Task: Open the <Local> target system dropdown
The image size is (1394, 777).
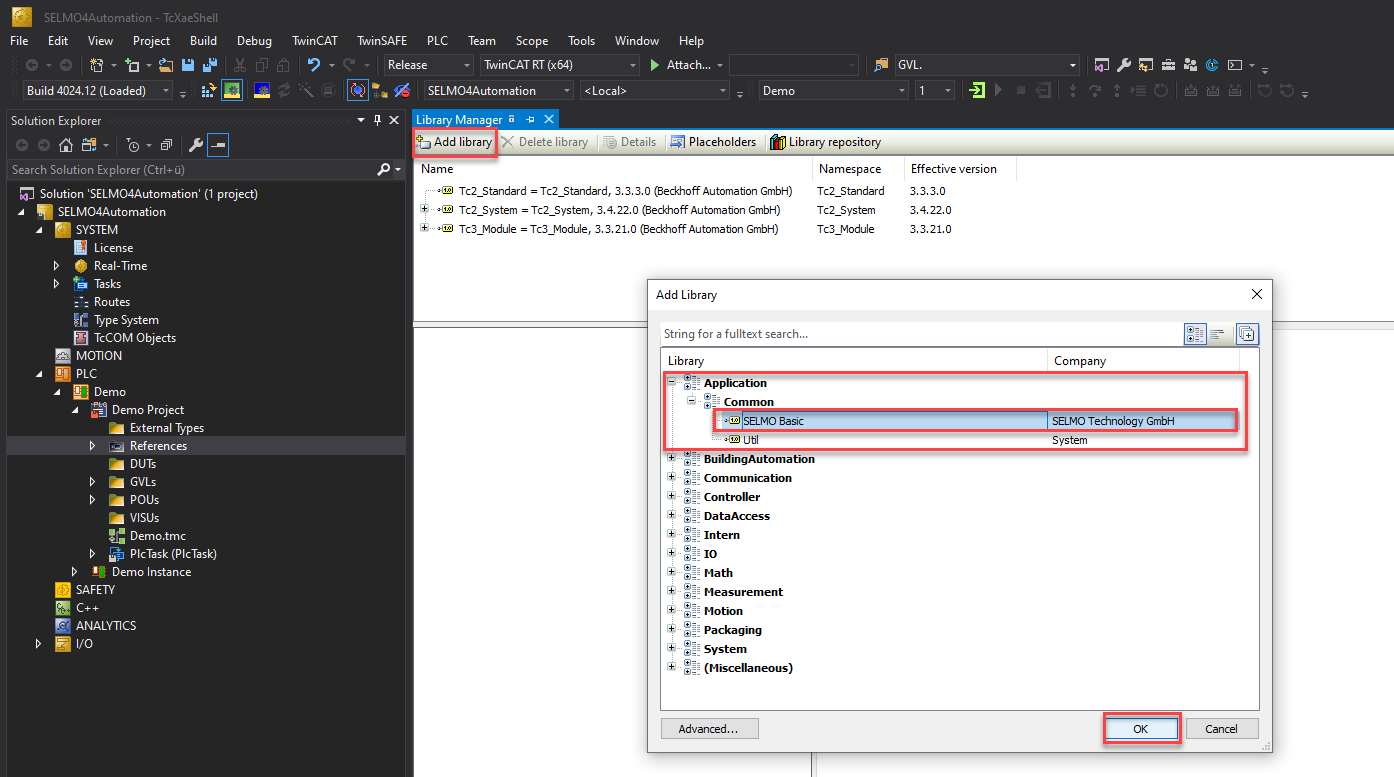Action: pyautogui.click(x=723, y=91)
